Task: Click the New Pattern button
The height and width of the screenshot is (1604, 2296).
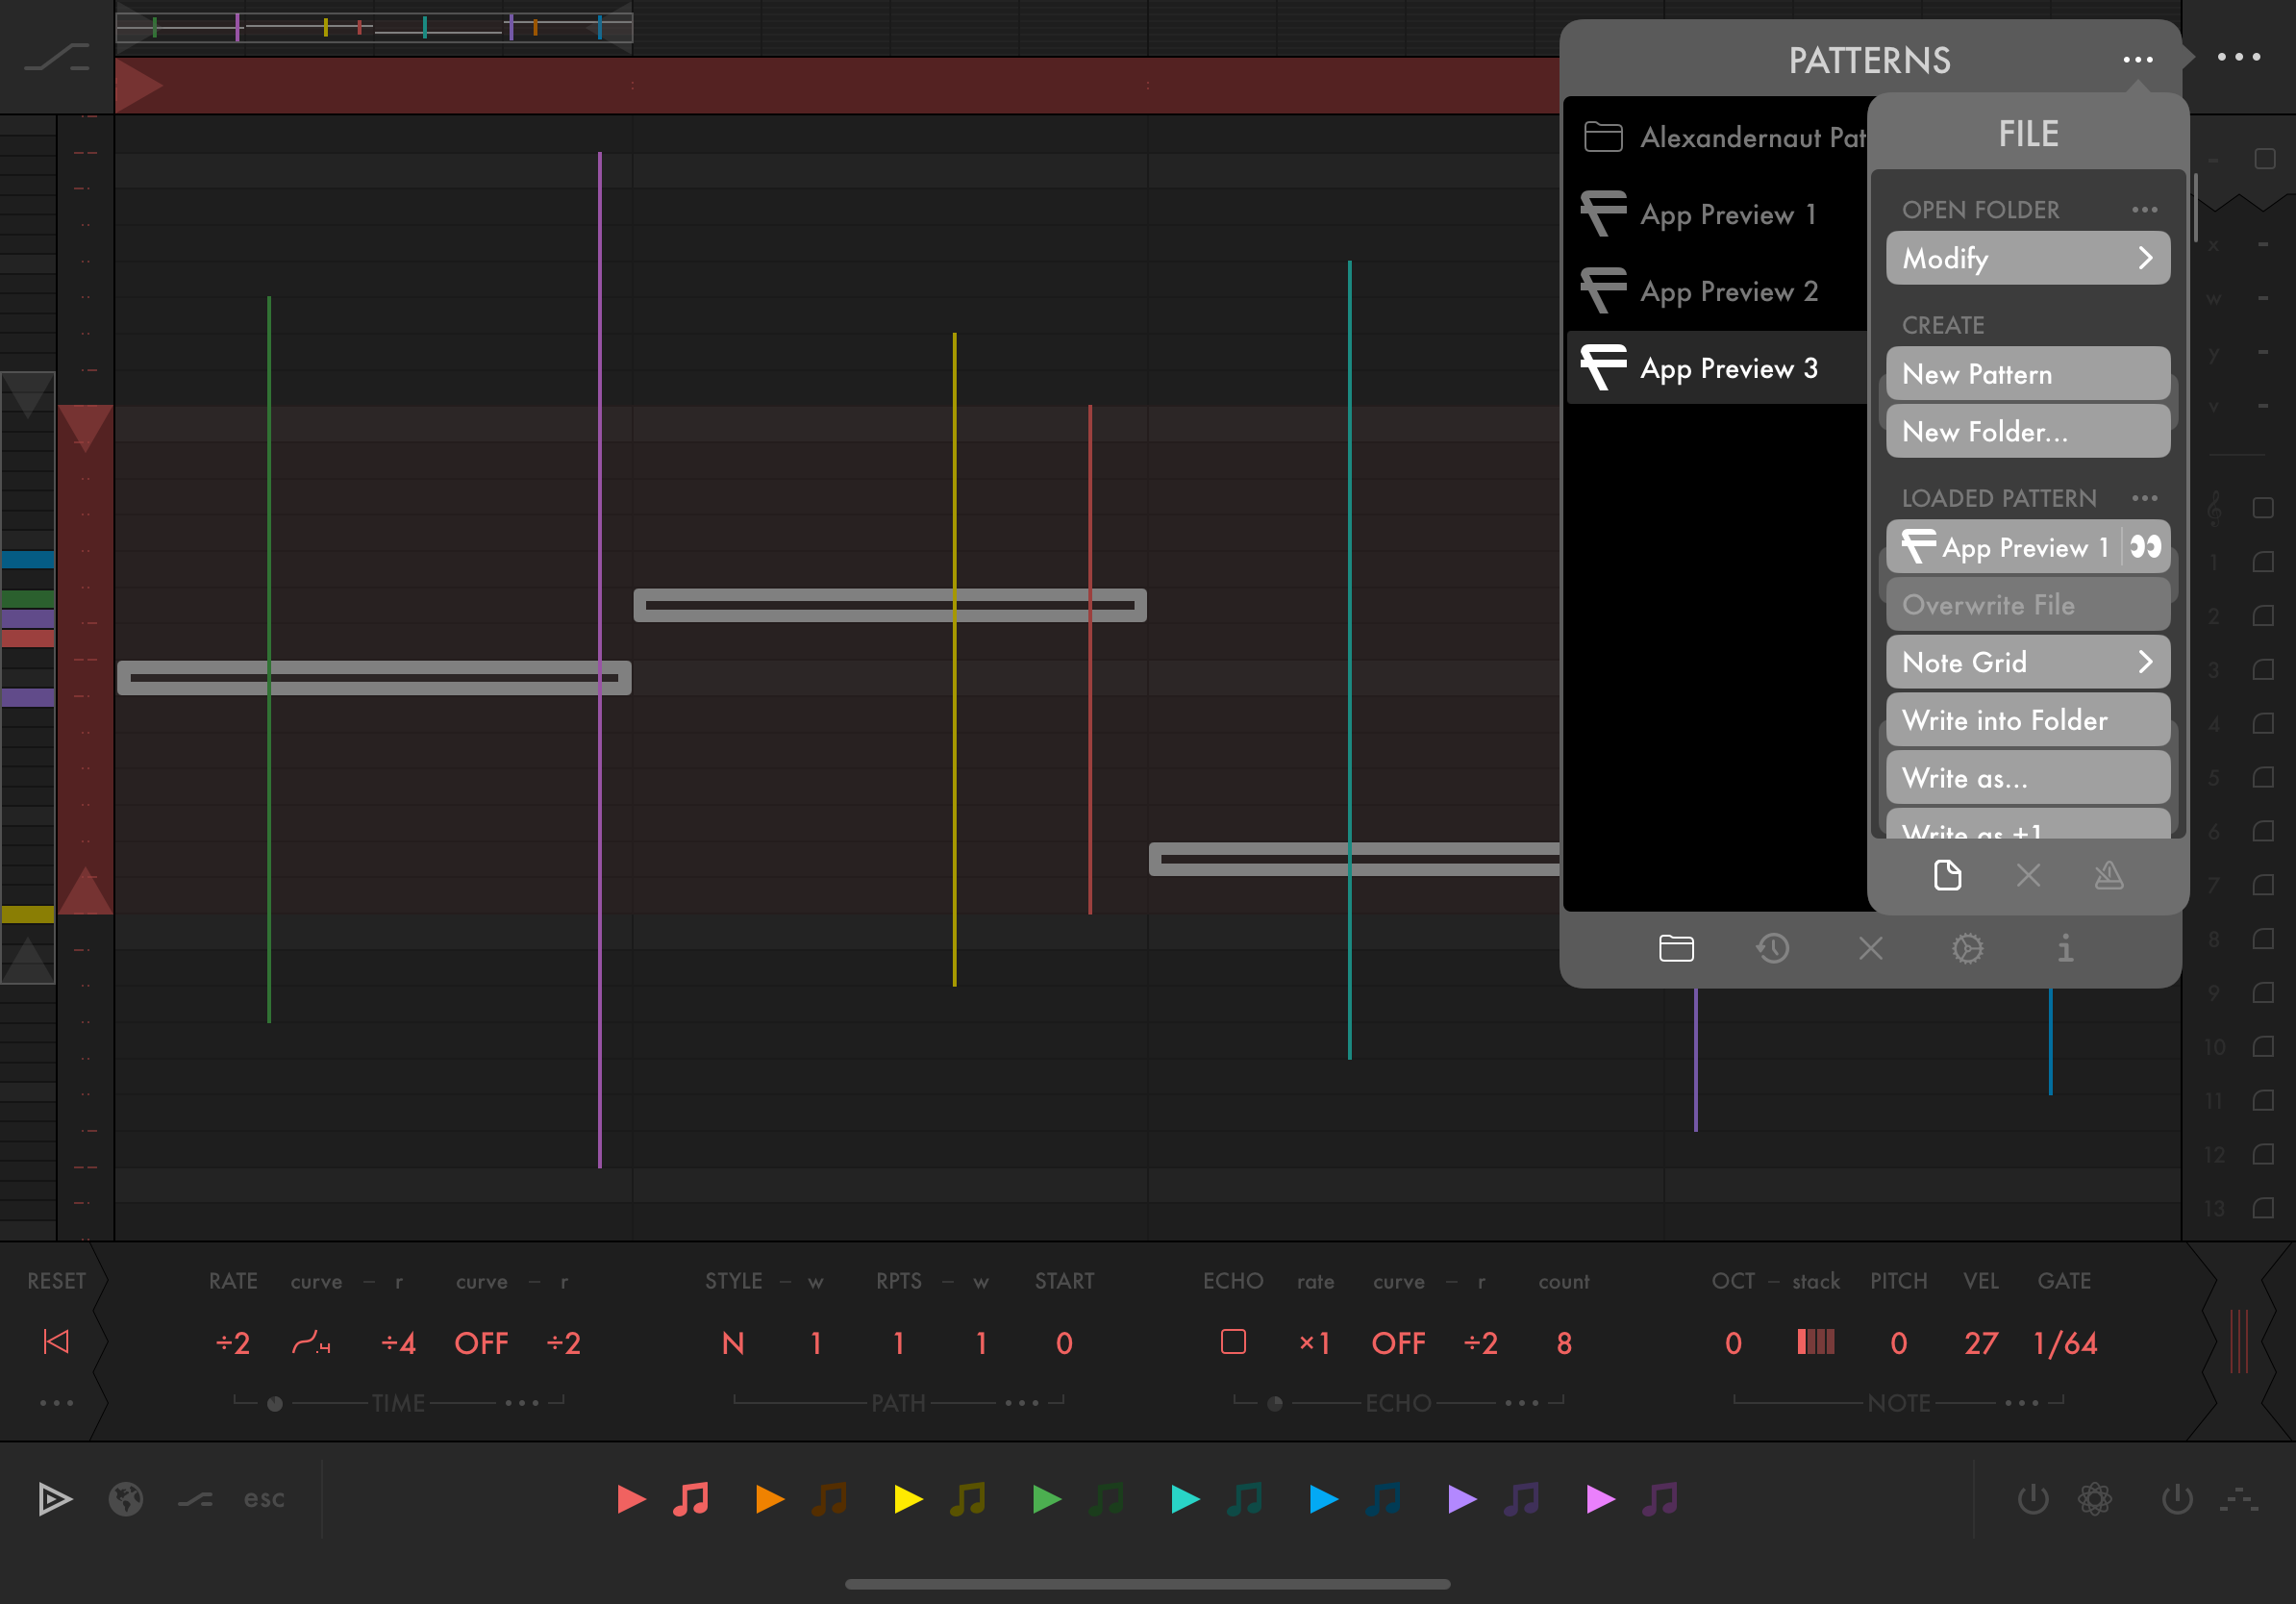Action: click(x=2027, y=374)
